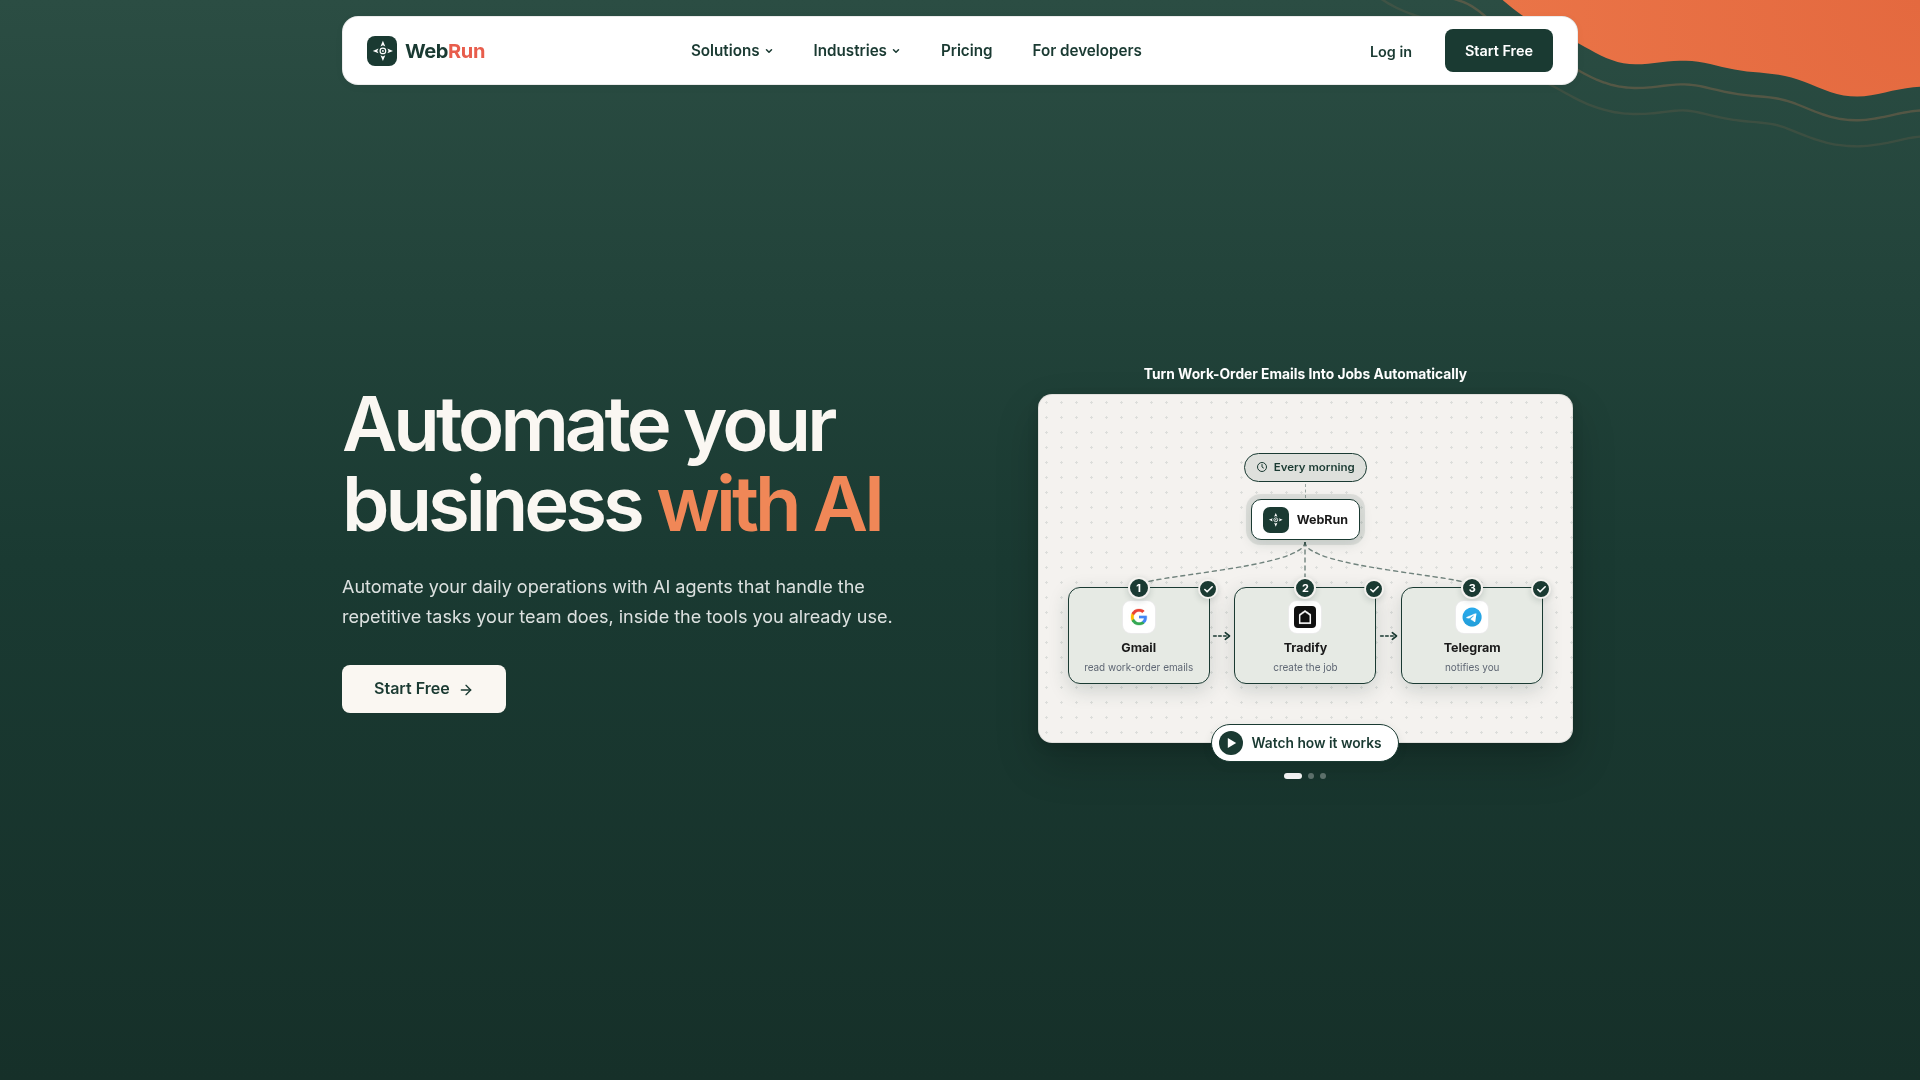Click the 'Every morning' text
The width and height of the screenshot is (1920, 1080).
(x=1314, y=467)
